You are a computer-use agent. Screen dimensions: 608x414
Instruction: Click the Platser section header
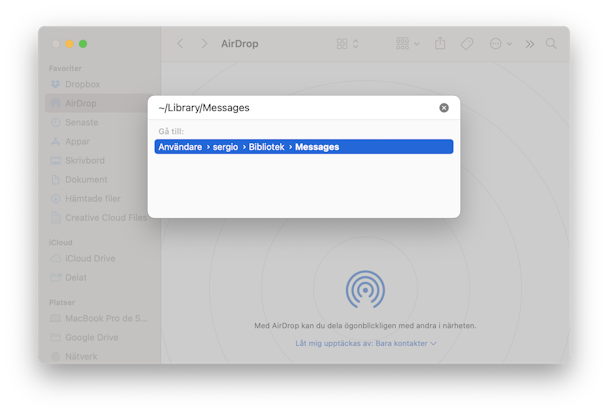(62, 302)
